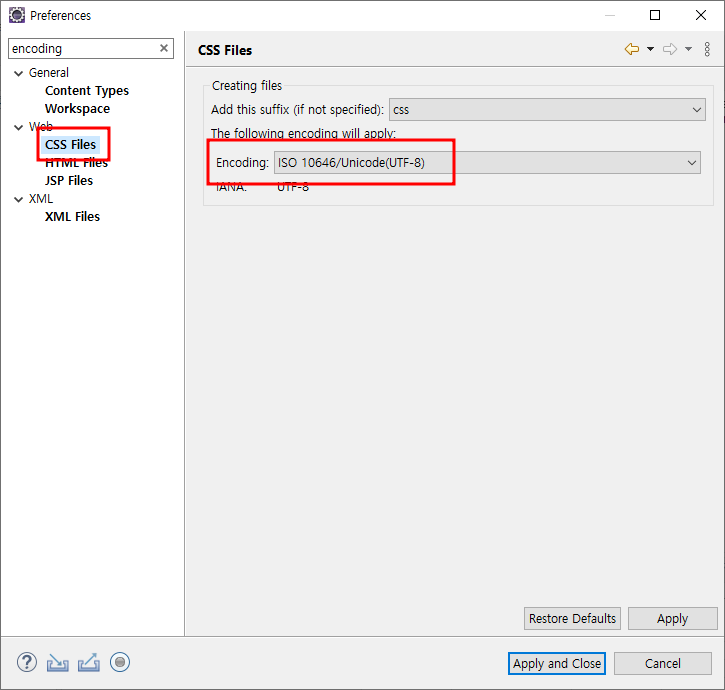
Task: Click the Preferences window app icon
Action: (17, 15)
